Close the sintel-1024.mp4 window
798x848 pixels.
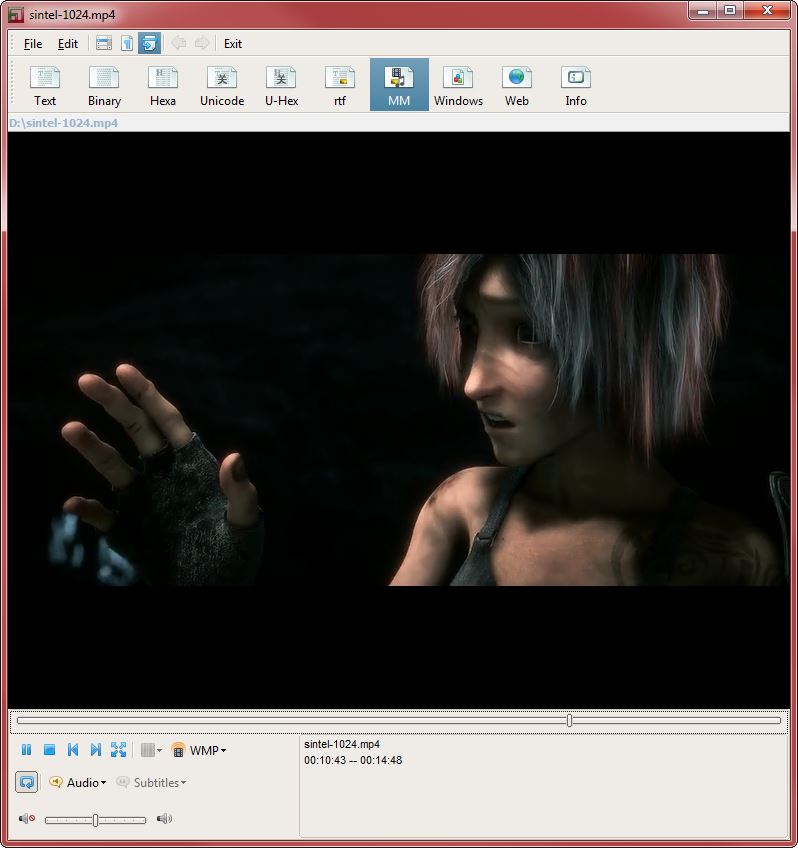[767, 11]
